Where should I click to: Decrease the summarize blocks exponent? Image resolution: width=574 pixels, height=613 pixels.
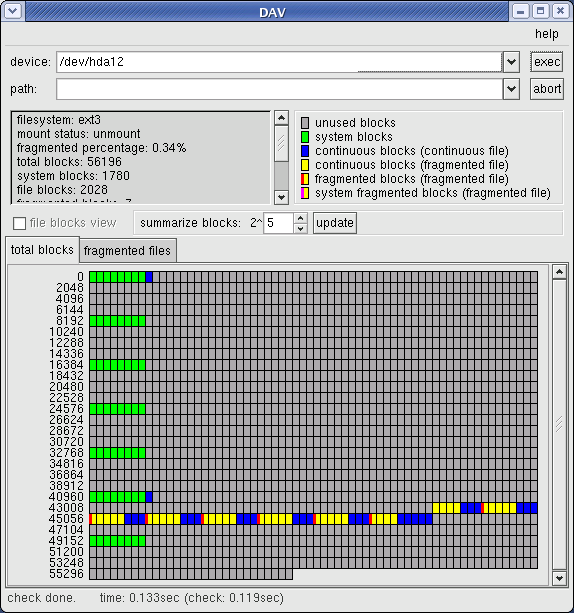click(300, 229)
